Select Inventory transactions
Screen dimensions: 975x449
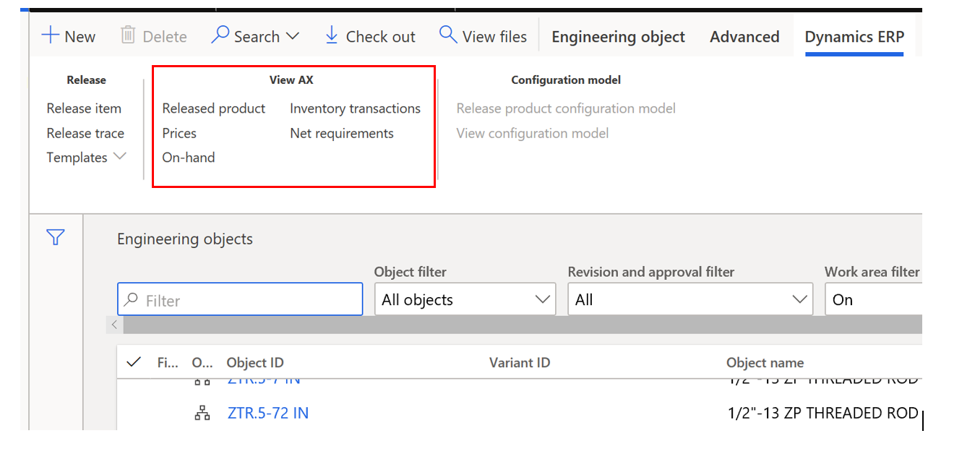click(x=355, y=108)
